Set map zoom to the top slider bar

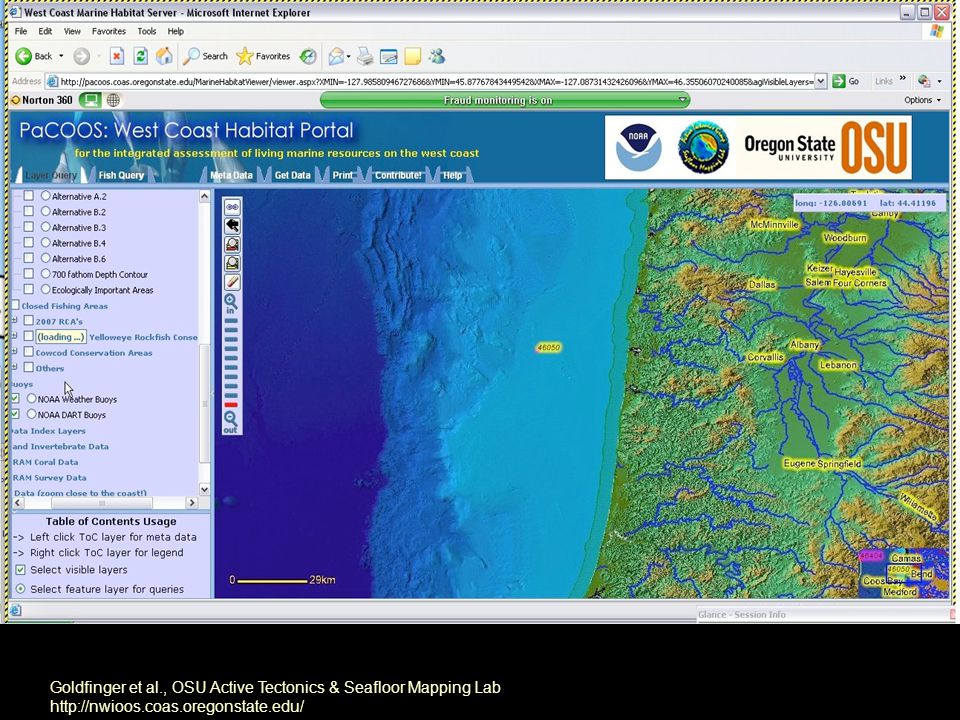(x=231, y=321)
